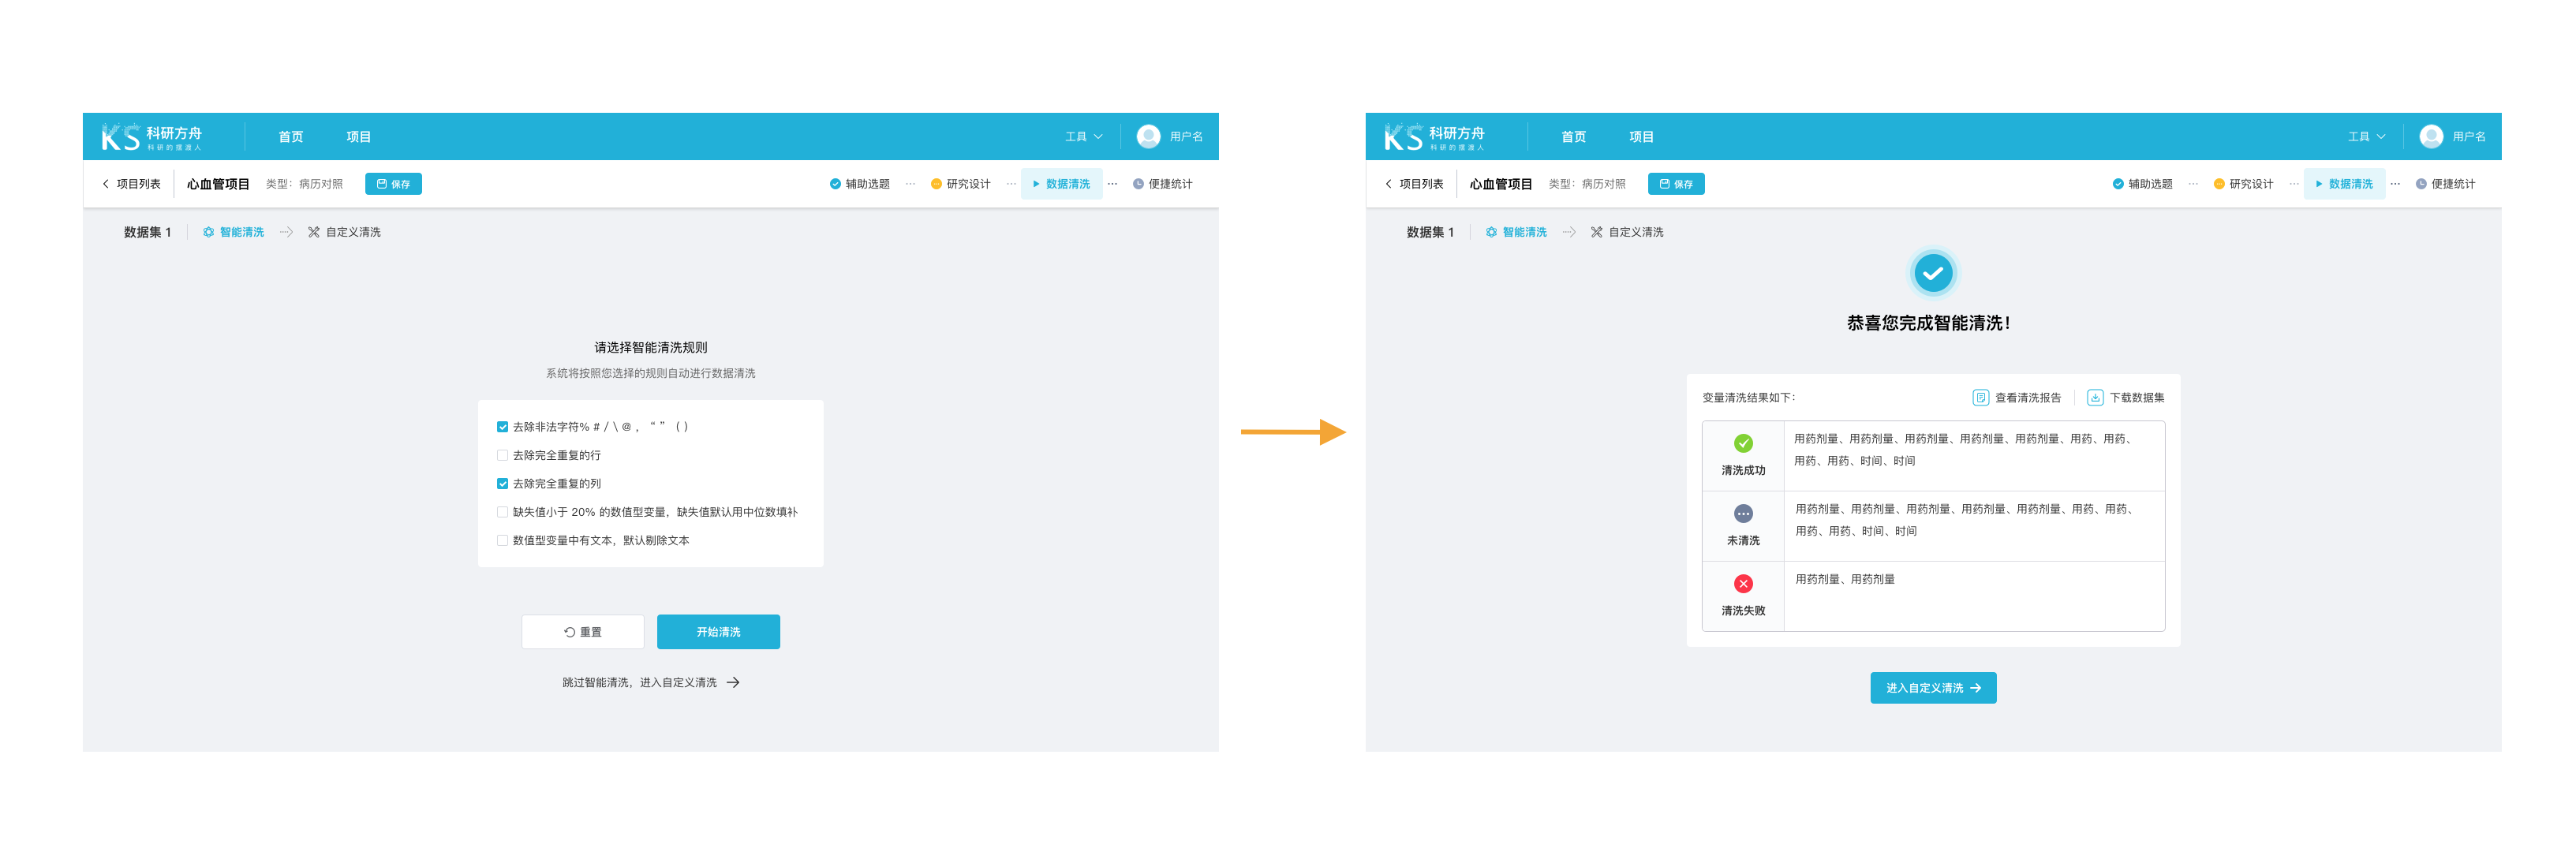Expand 工具 dropdown on rule-selection page

click(x=1083, y=137)
